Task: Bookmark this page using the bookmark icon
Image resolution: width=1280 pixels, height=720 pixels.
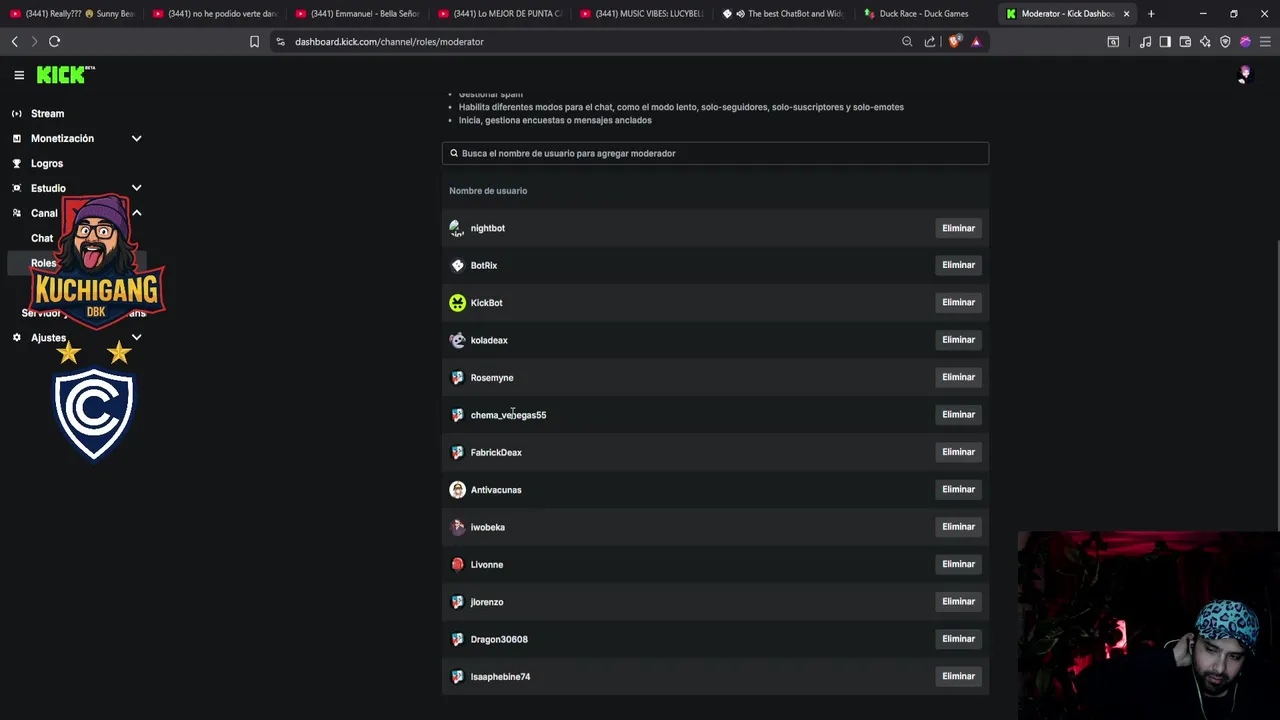Action: (x=254, y=42)
